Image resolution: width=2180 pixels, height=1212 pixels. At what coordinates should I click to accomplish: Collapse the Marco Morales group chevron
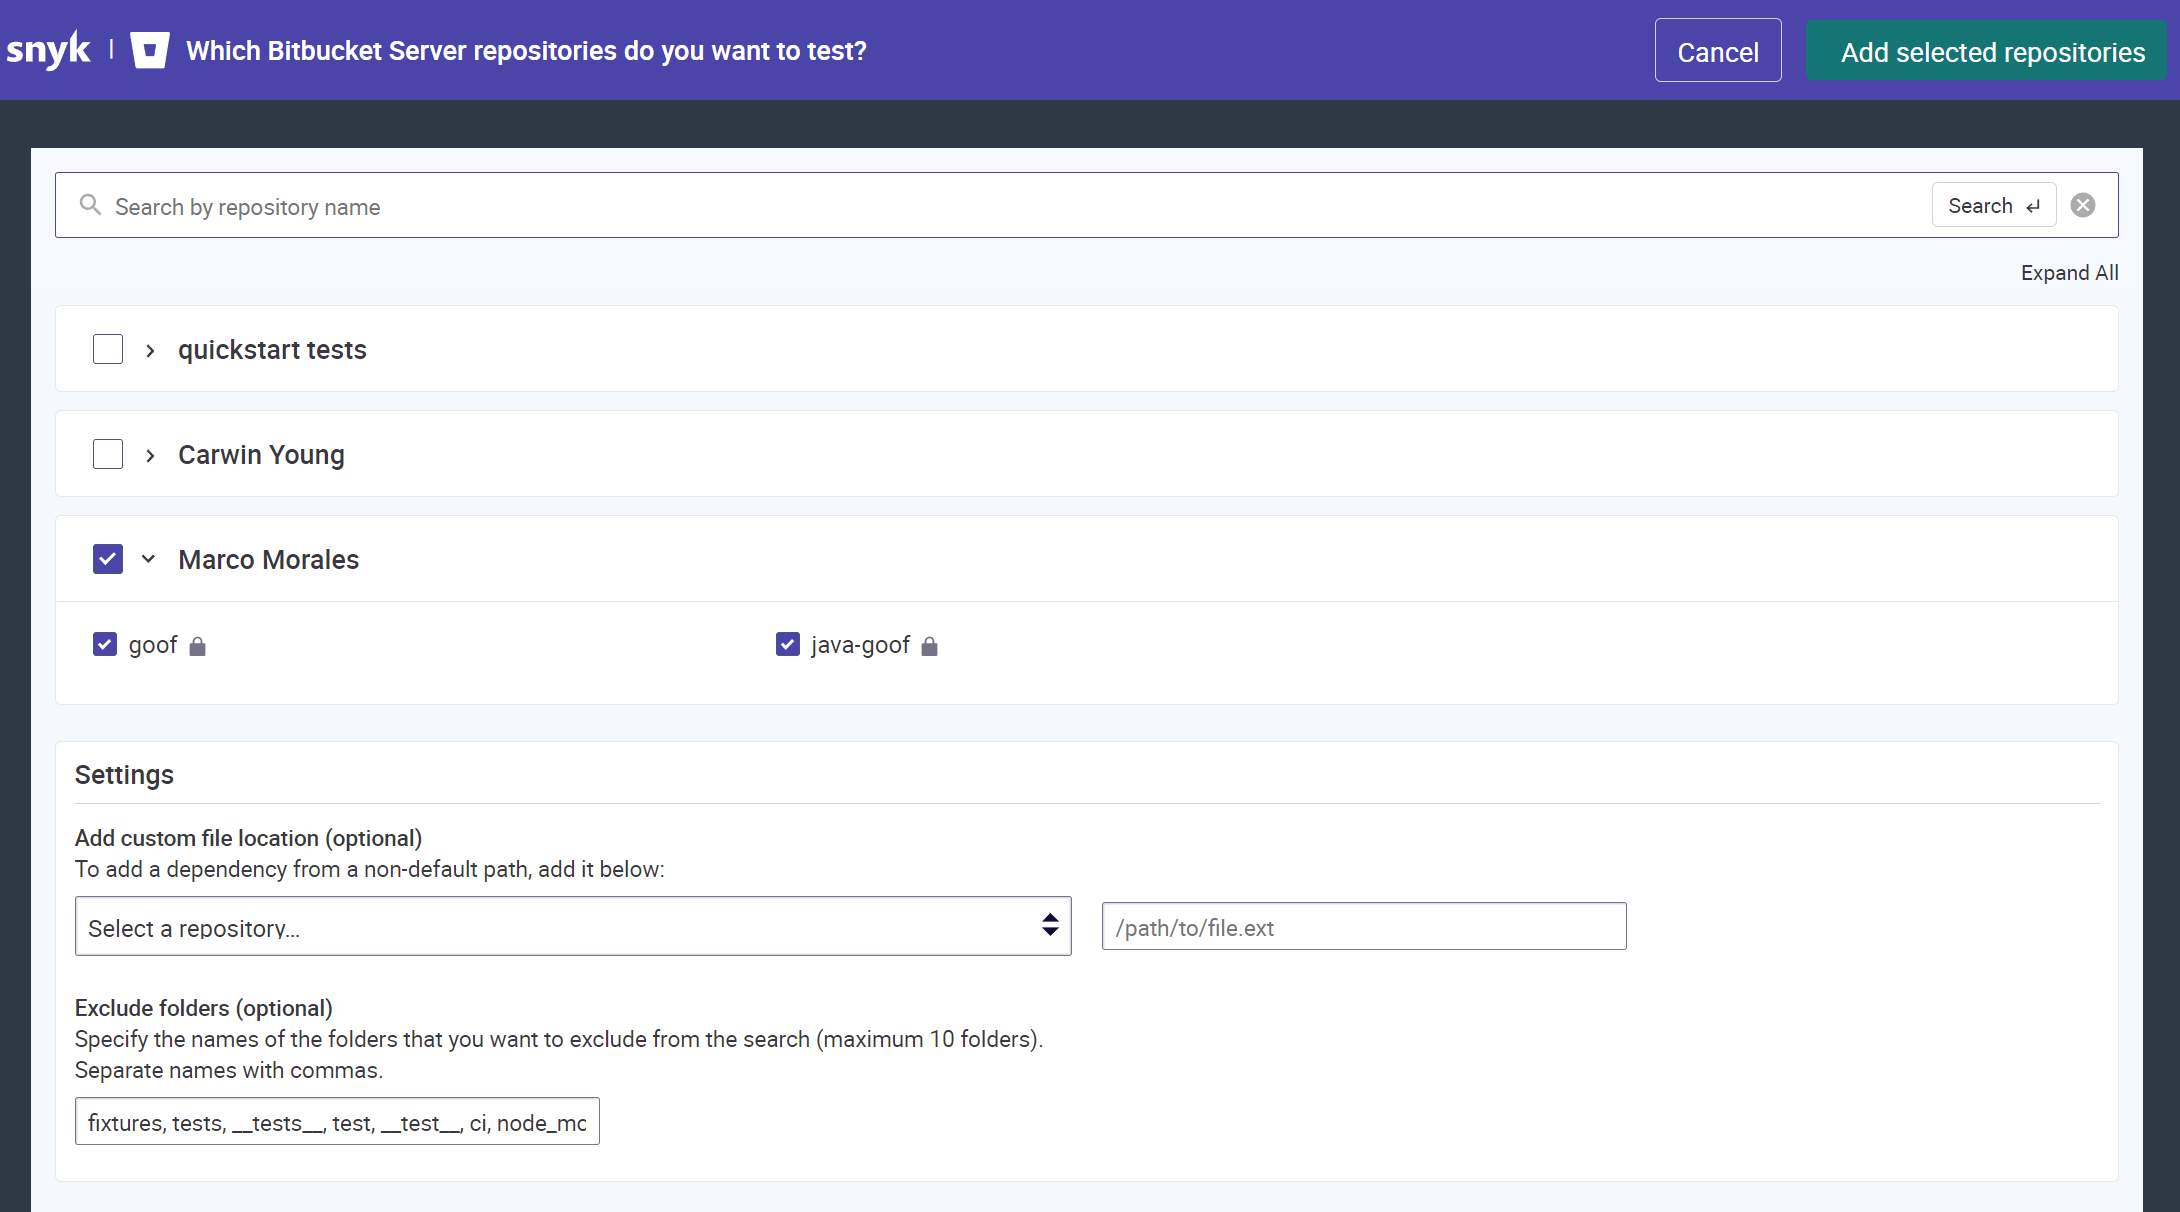point(149,559)
